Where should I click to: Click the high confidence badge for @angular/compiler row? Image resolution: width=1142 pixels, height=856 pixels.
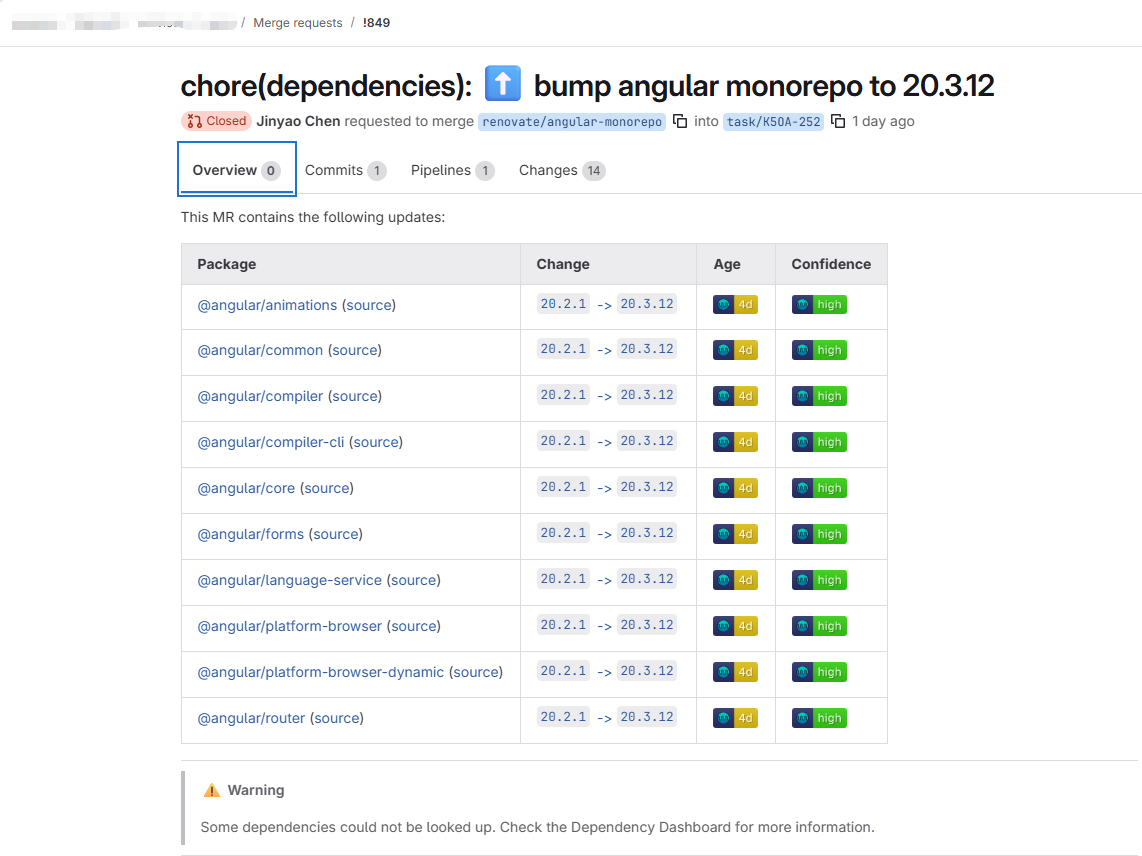pyautogui.click(x=819, y=396)
